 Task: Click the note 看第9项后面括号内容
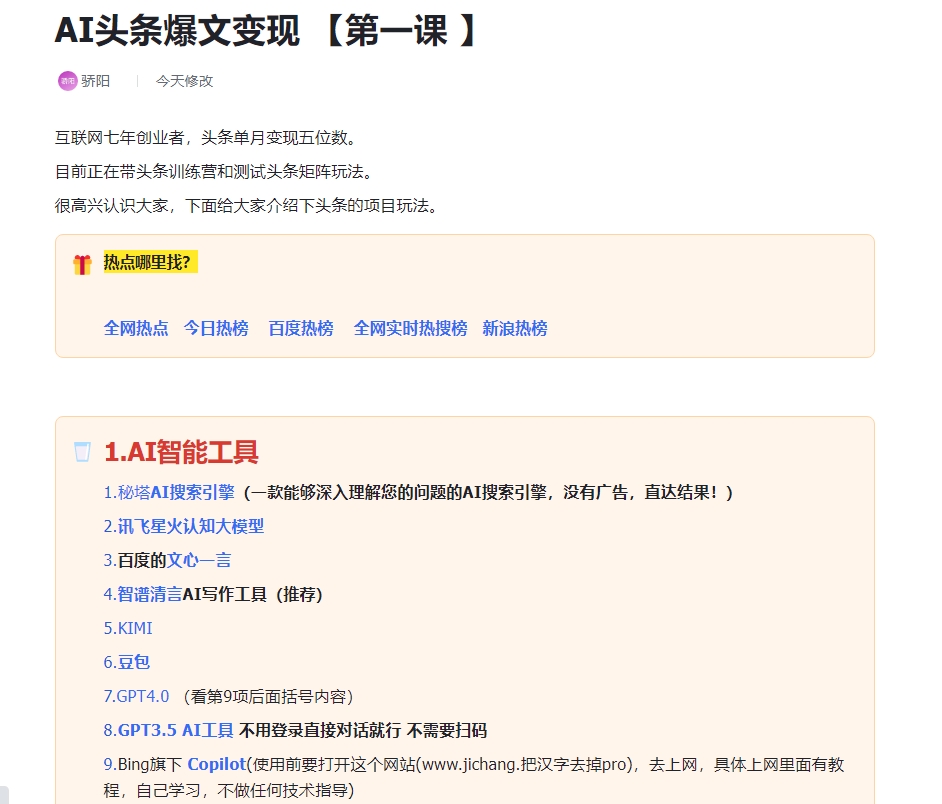point(269,696)
